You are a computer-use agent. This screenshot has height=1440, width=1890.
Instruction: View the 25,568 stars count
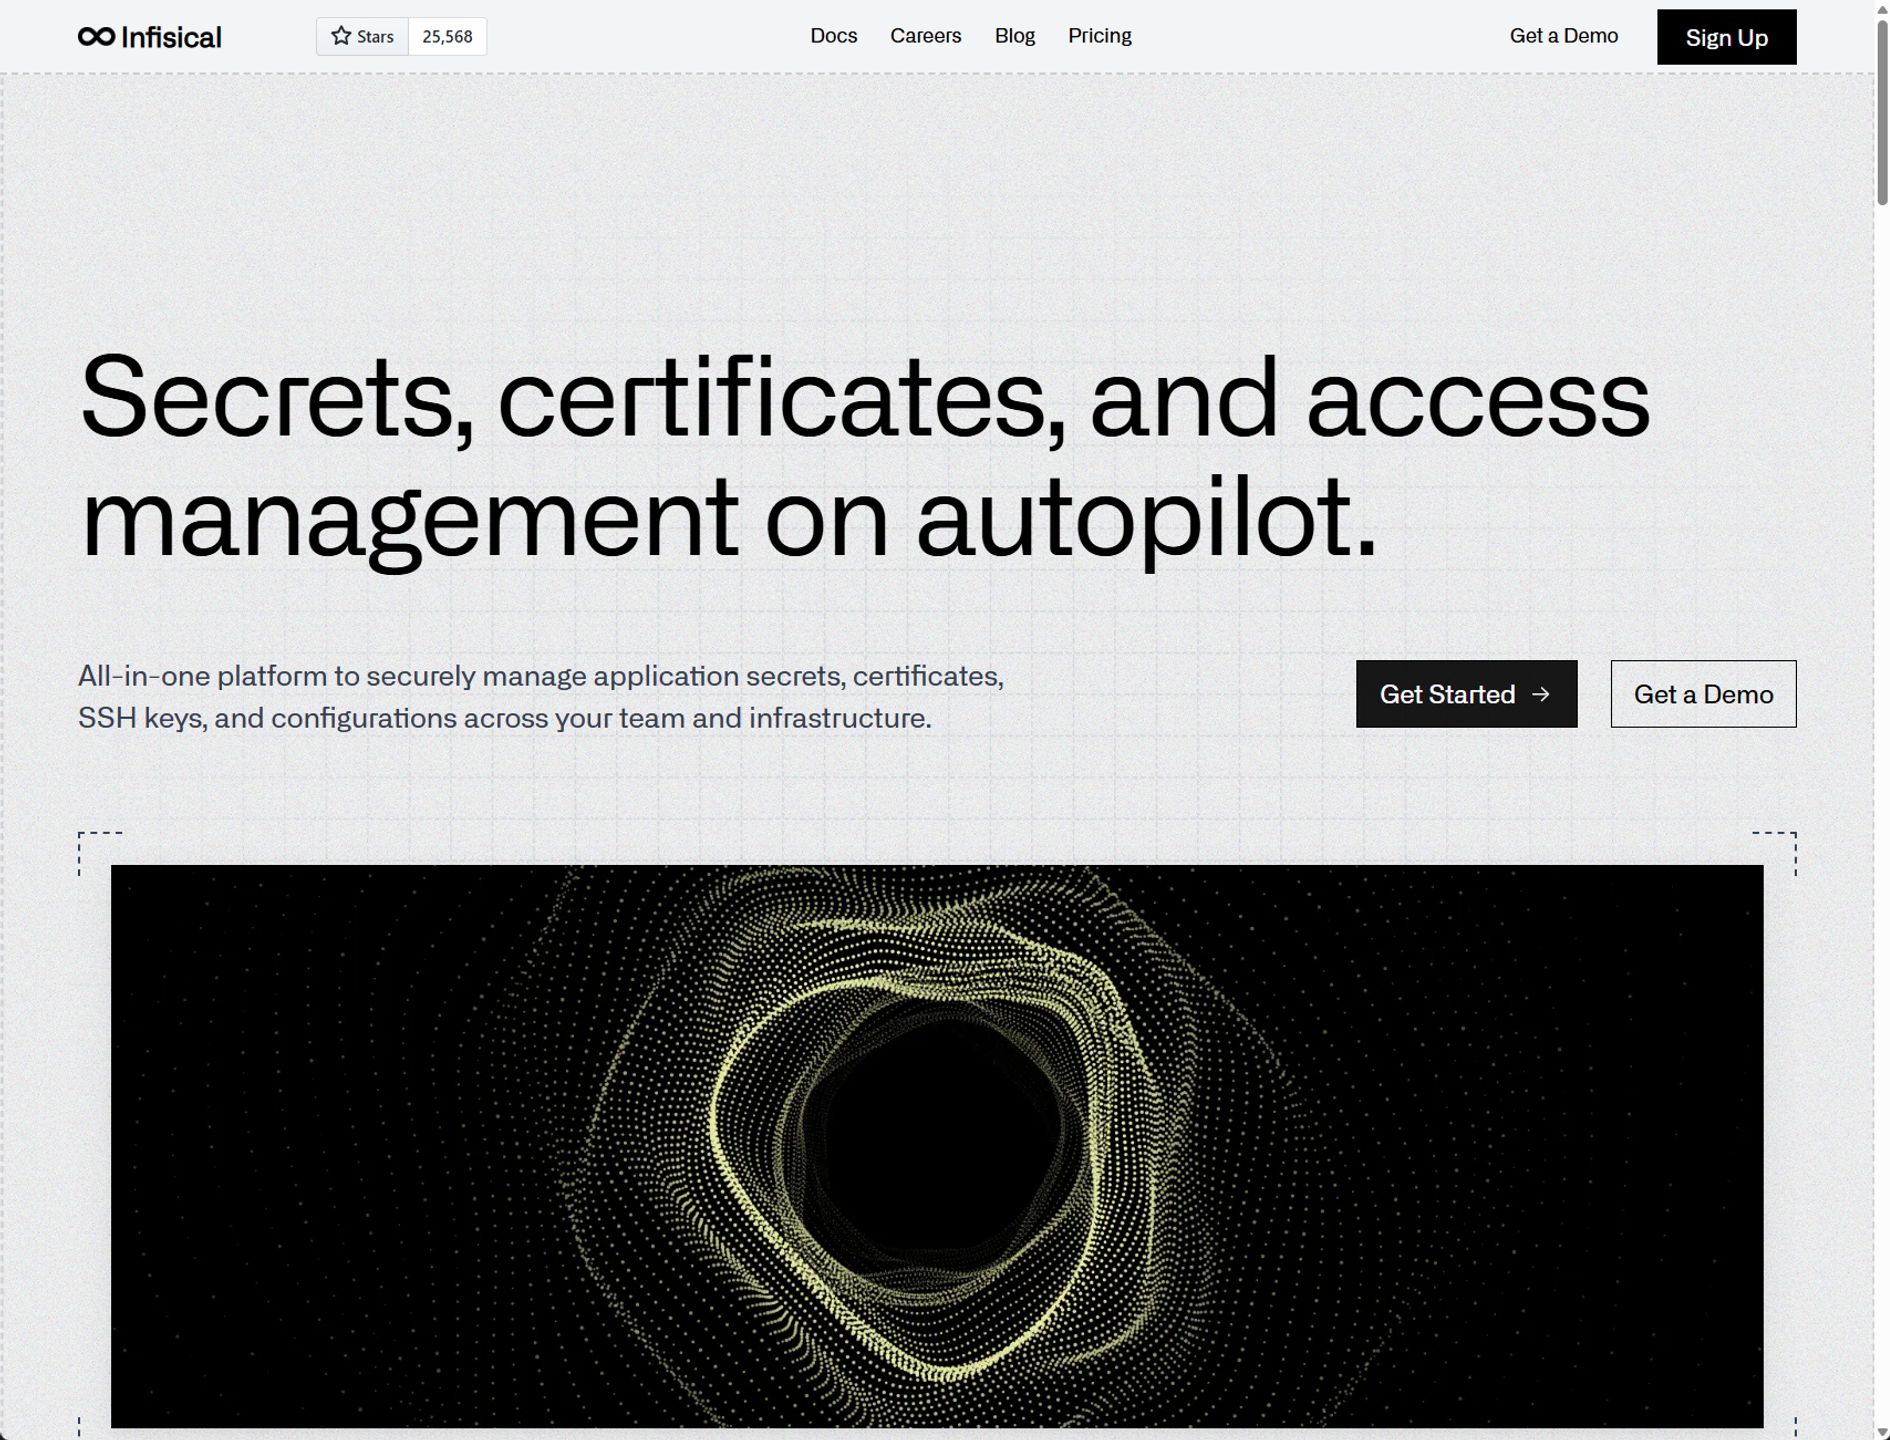(x=447, y=36)
